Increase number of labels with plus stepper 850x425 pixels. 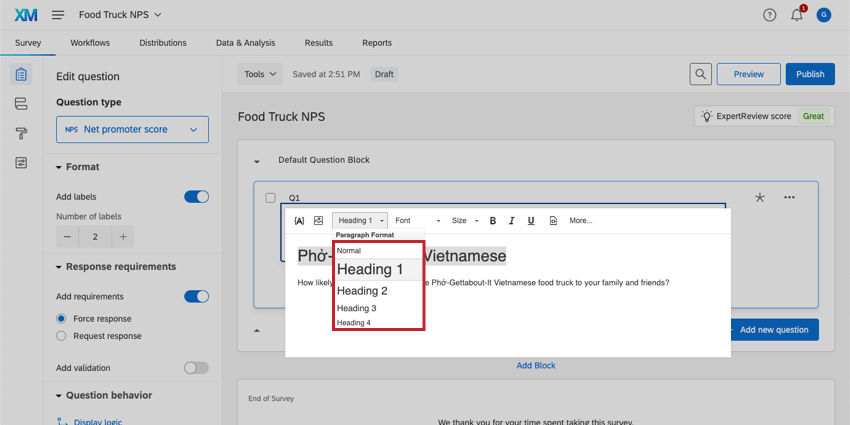point(123,237)
